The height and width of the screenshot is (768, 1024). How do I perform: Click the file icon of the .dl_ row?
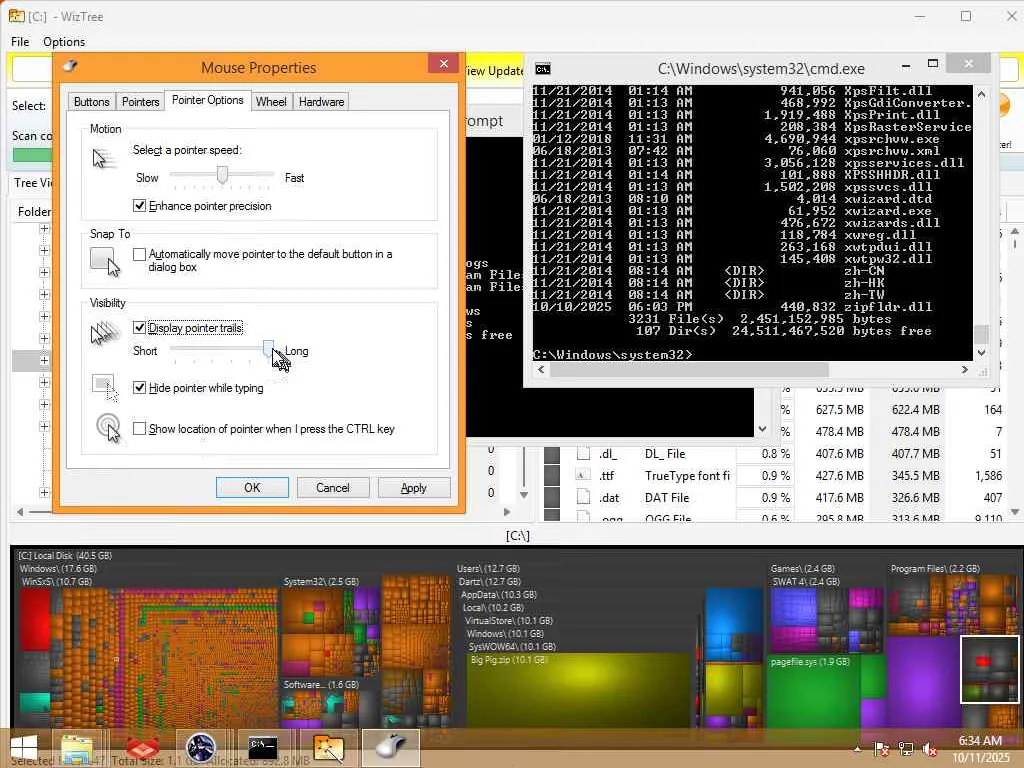pos(583,453)
